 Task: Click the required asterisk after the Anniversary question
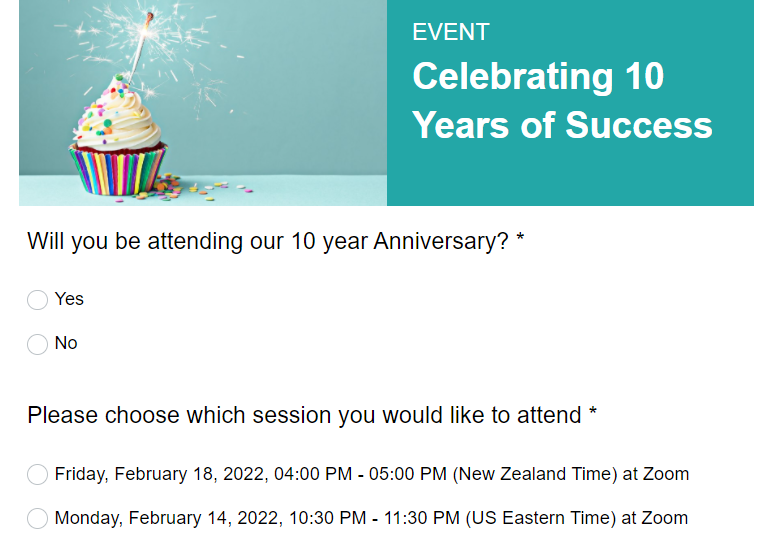(520, 238)
